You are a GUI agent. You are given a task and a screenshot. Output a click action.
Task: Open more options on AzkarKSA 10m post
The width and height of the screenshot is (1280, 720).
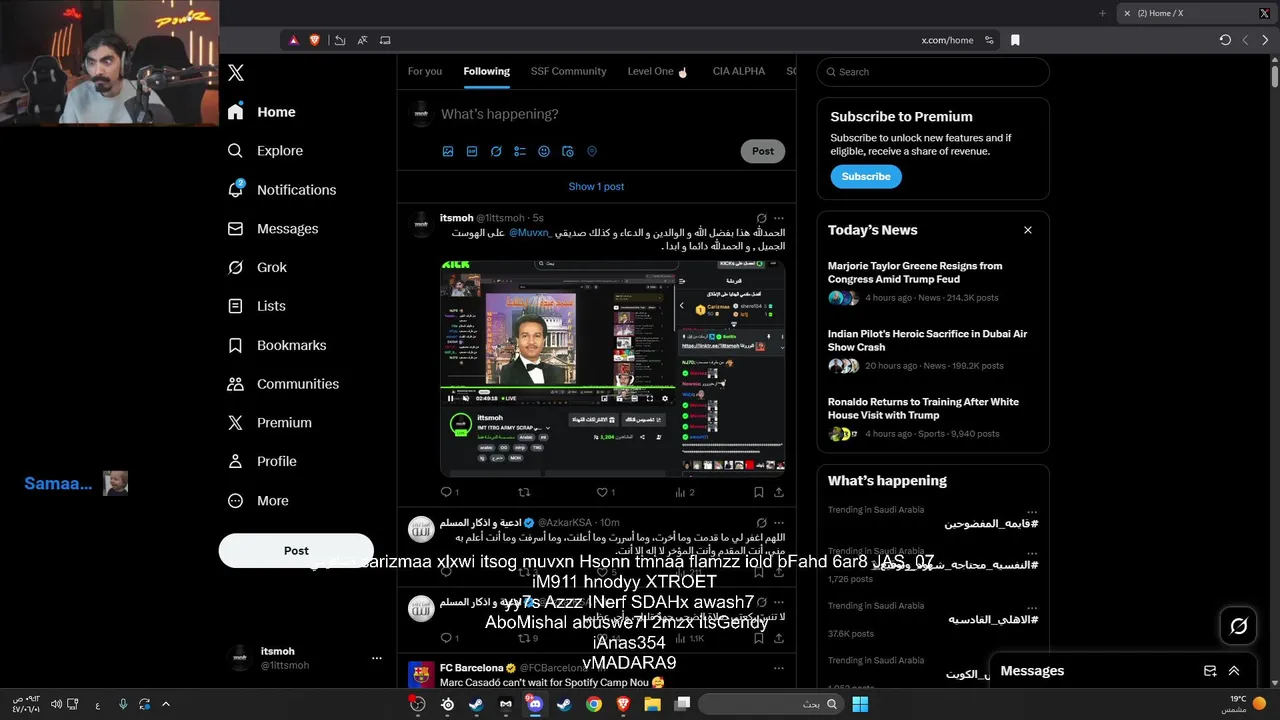(779, 523)
